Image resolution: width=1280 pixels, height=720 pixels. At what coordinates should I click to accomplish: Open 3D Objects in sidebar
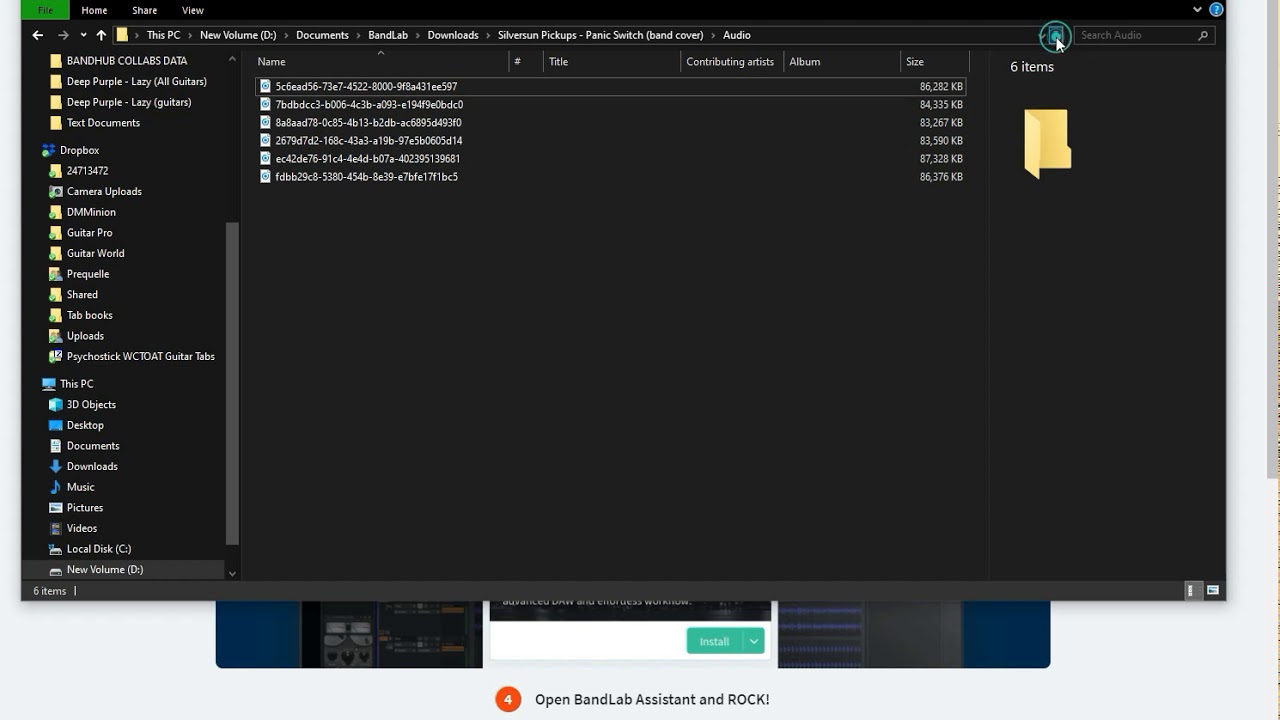(x=91, y=404)
